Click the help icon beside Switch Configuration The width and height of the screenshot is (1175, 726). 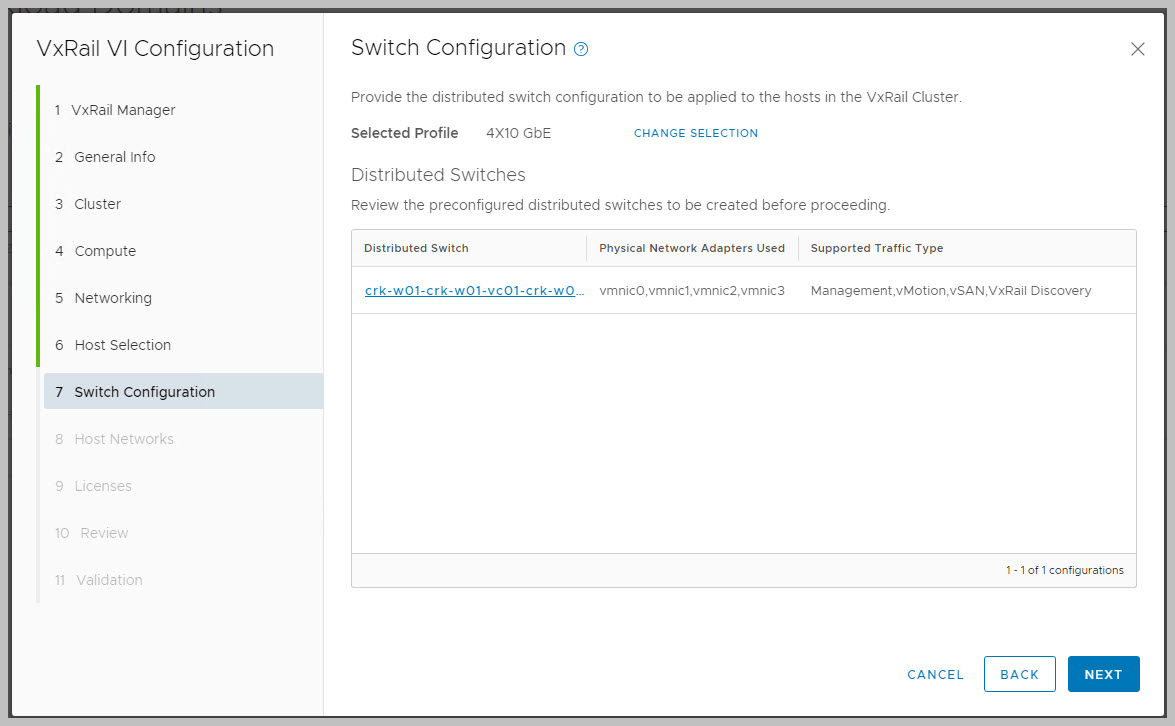(x=581, y=49)
